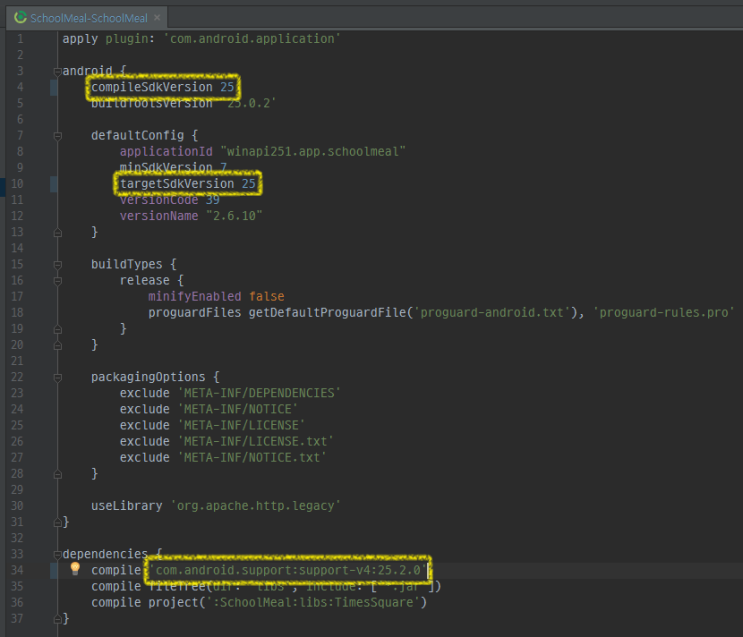The height and width of the screenshot is (637, 743).
Task: Click the support-v4:25.2.0 dependency string
Action: 288,569
